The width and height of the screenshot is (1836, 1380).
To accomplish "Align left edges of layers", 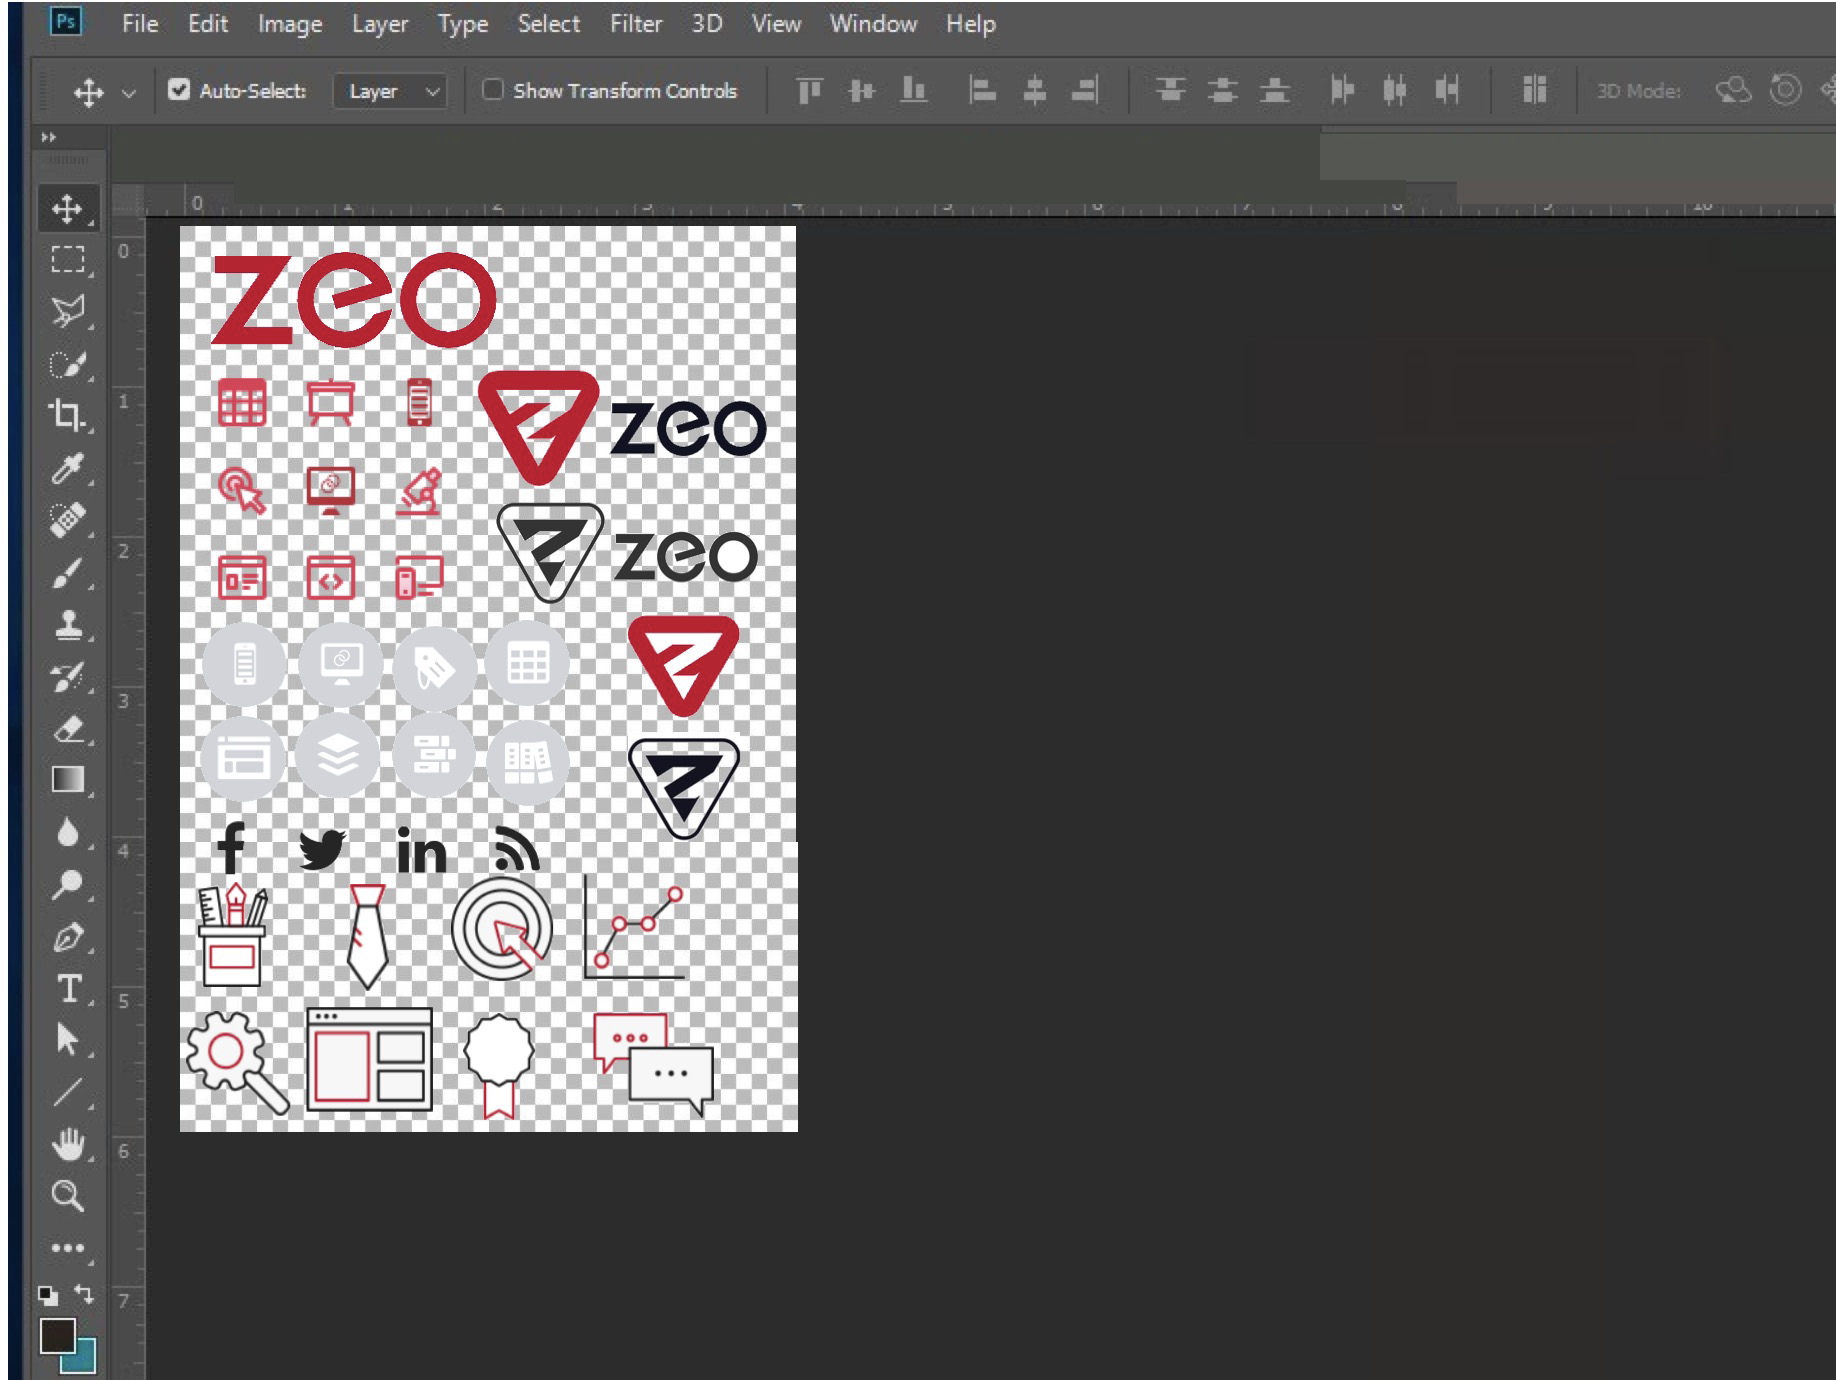I will 983,91.
